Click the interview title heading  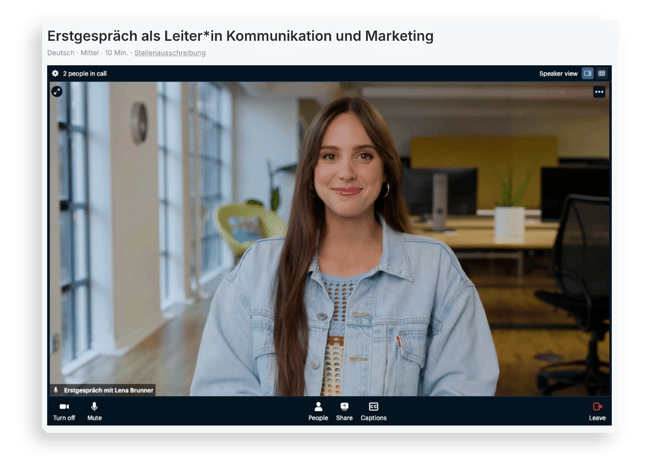click(240, 36)
